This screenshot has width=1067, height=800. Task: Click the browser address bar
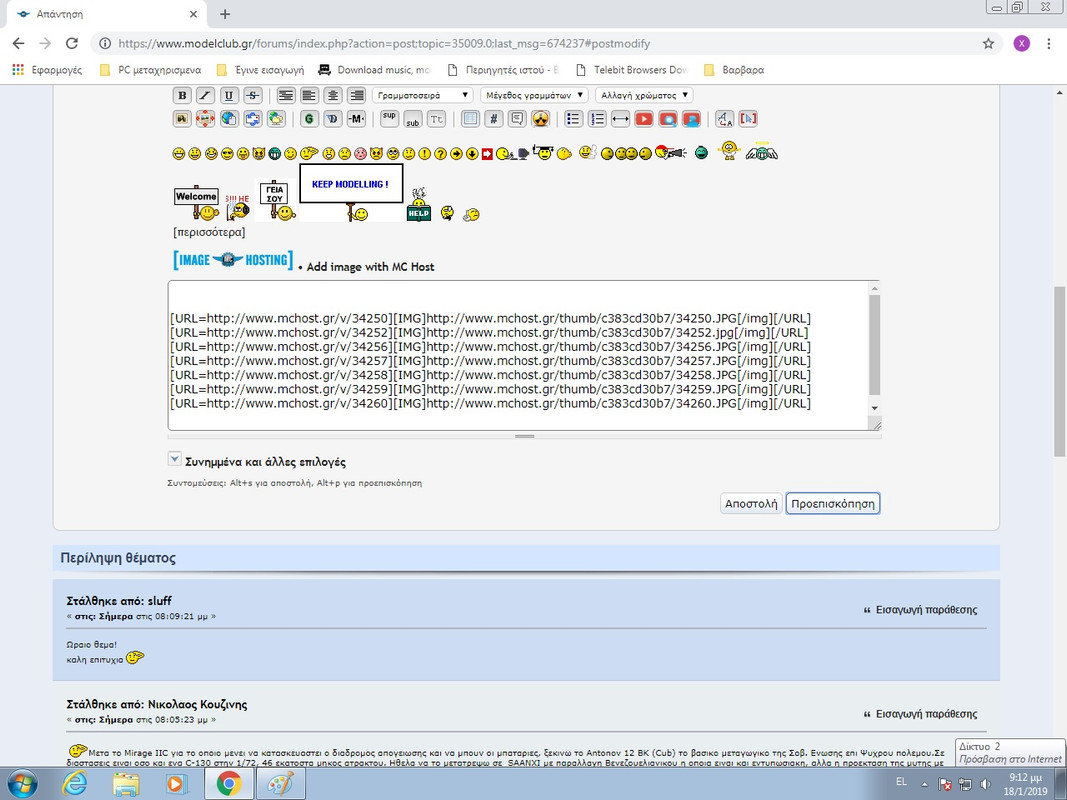pos(544,44)
